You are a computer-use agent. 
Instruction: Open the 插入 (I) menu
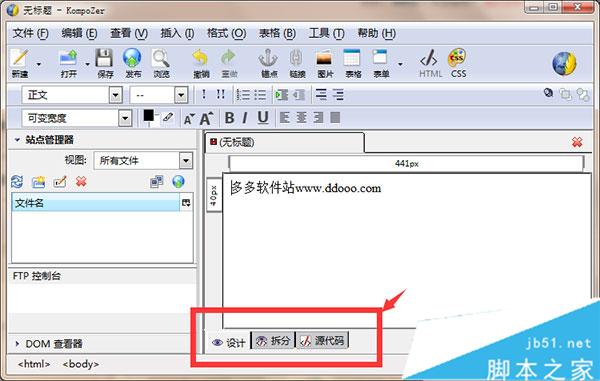(x=177, y=34)
